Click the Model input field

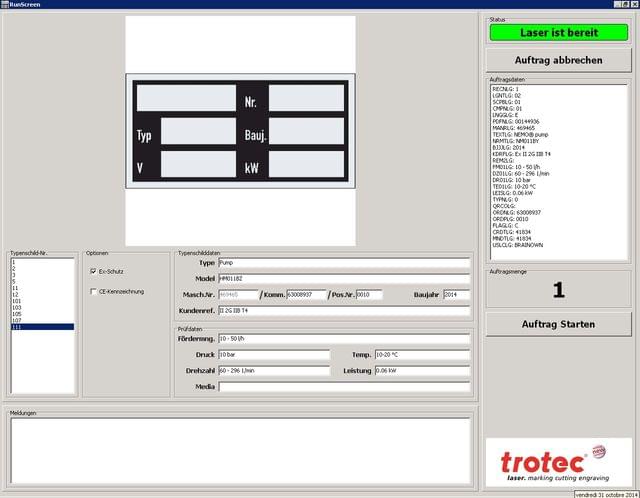click(x=343, y=278)
